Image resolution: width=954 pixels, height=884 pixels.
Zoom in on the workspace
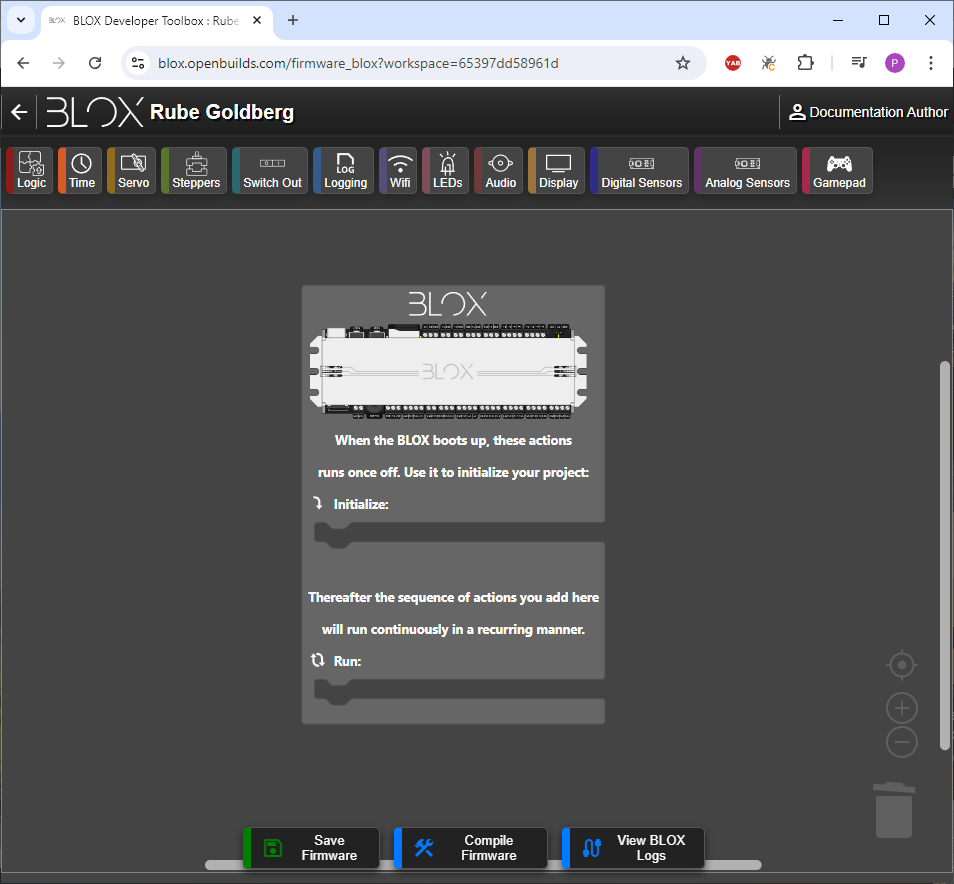(902, 708)
